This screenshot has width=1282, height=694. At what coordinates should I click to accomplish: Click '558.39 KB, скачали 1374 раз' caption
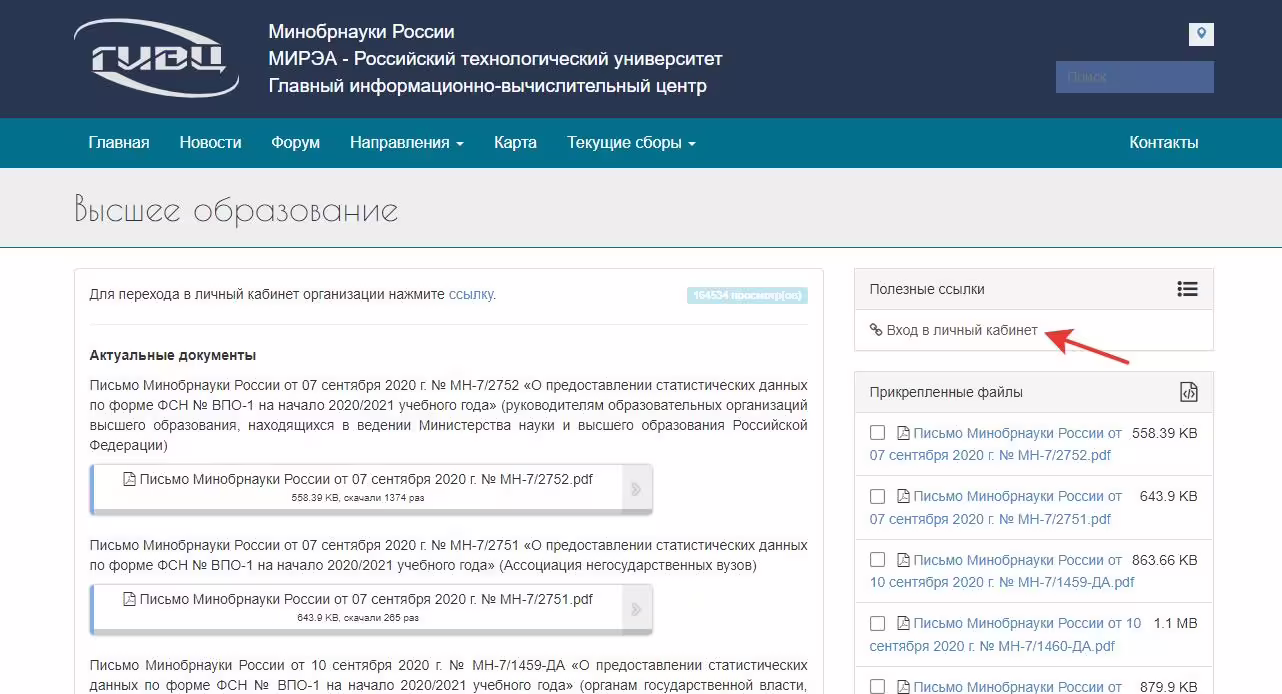click(357, 498)
